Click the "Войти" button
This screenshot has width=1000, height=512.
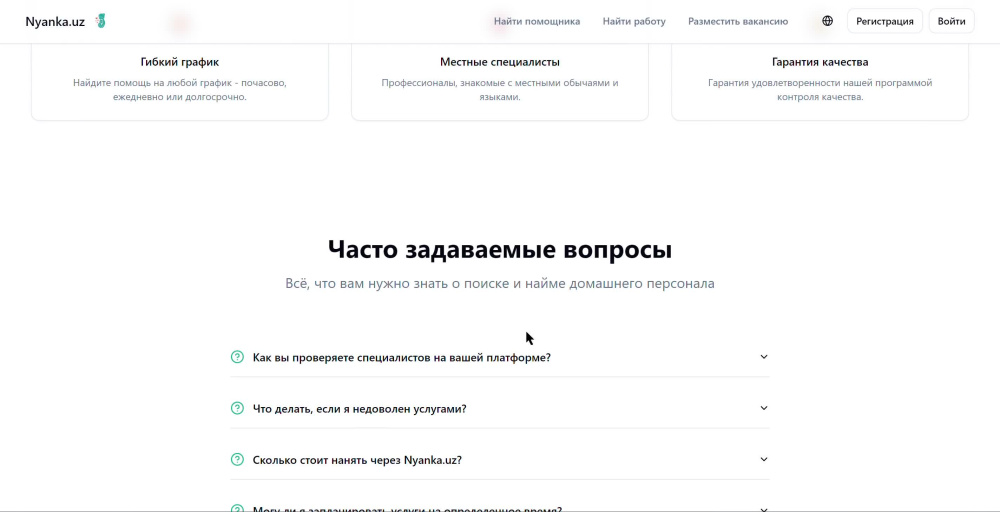(952, 21)
